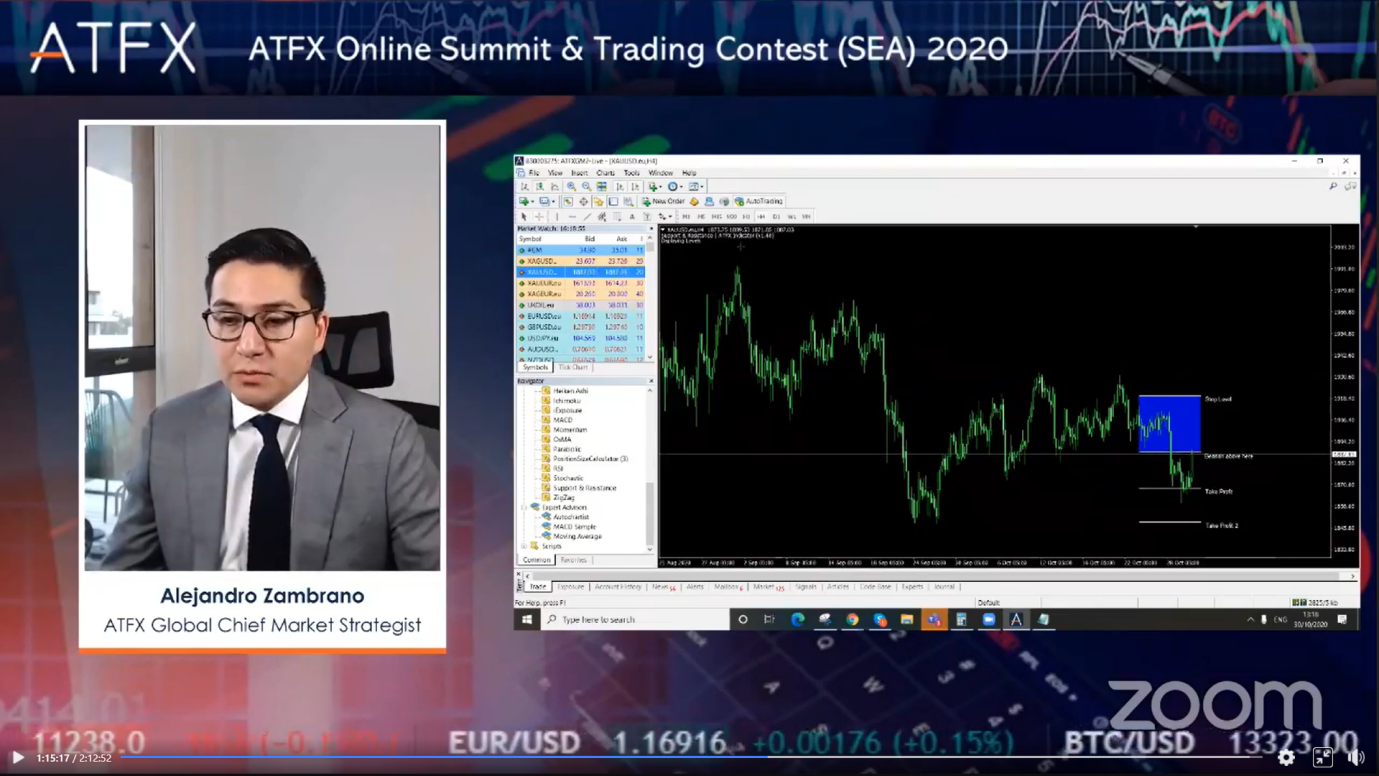The image size is (1379, 776).
Task: Pick the trendline drawing tool
Action: [x=587, y=216]
